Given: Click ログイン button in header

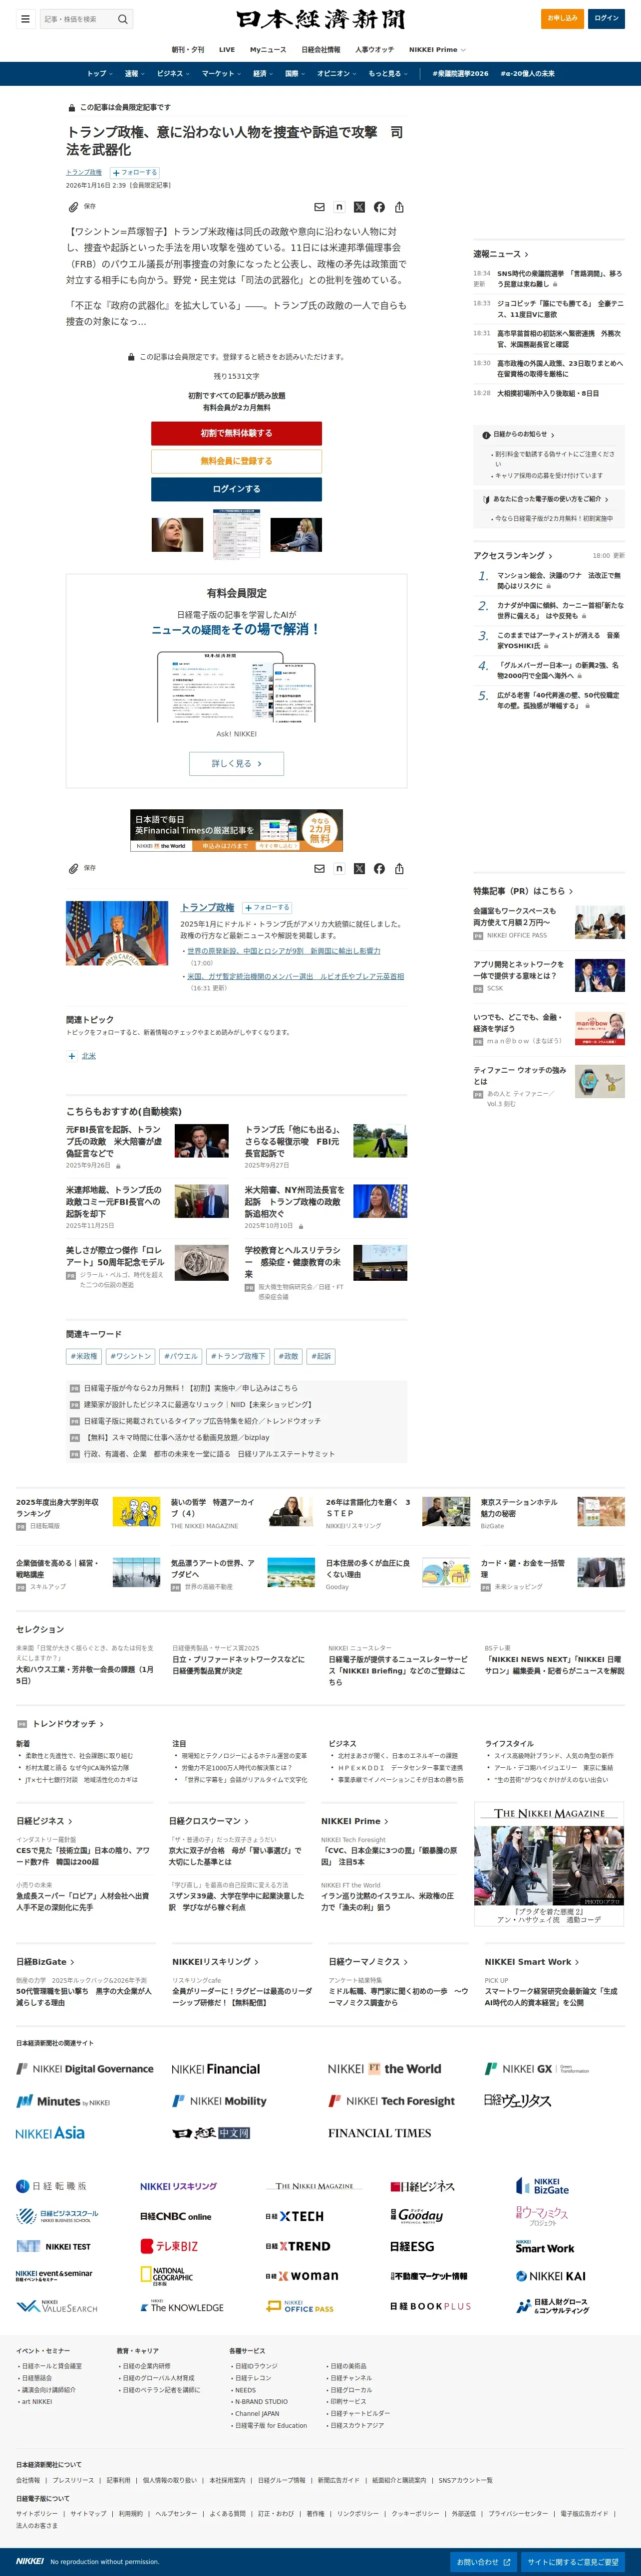Looking at the screenshot, I should click(x=606, y=18).
